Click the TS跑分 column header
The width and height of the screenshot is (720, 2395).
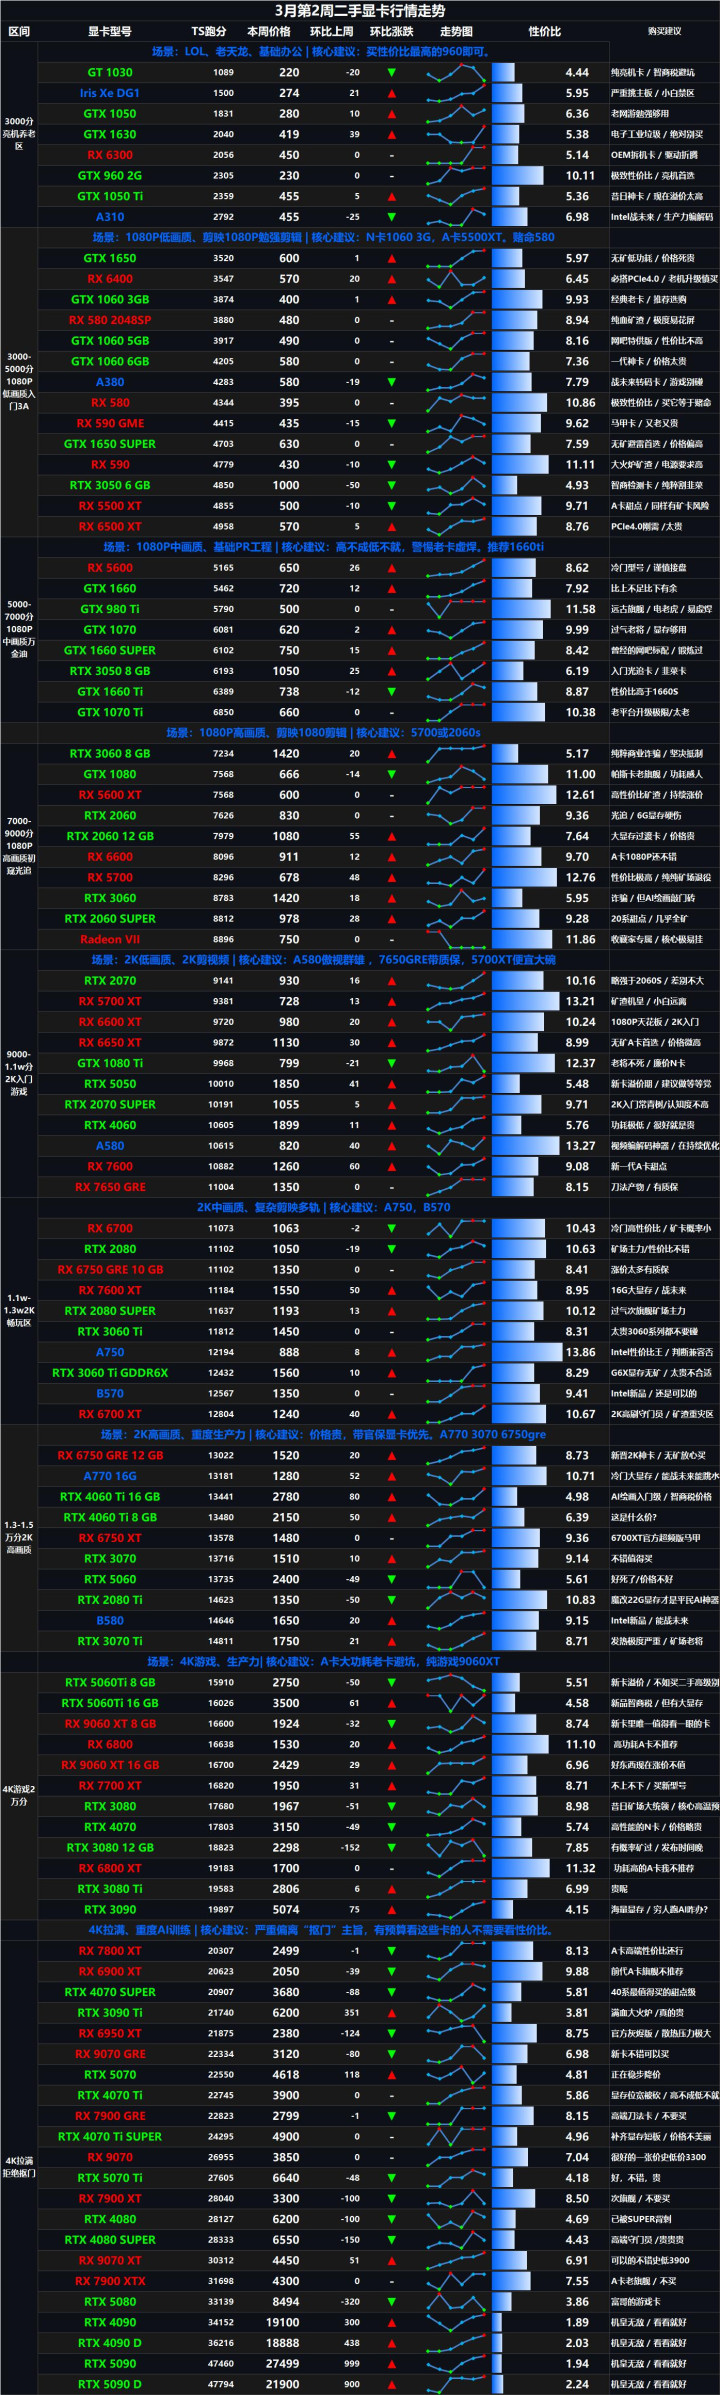(x=209, y=32)
